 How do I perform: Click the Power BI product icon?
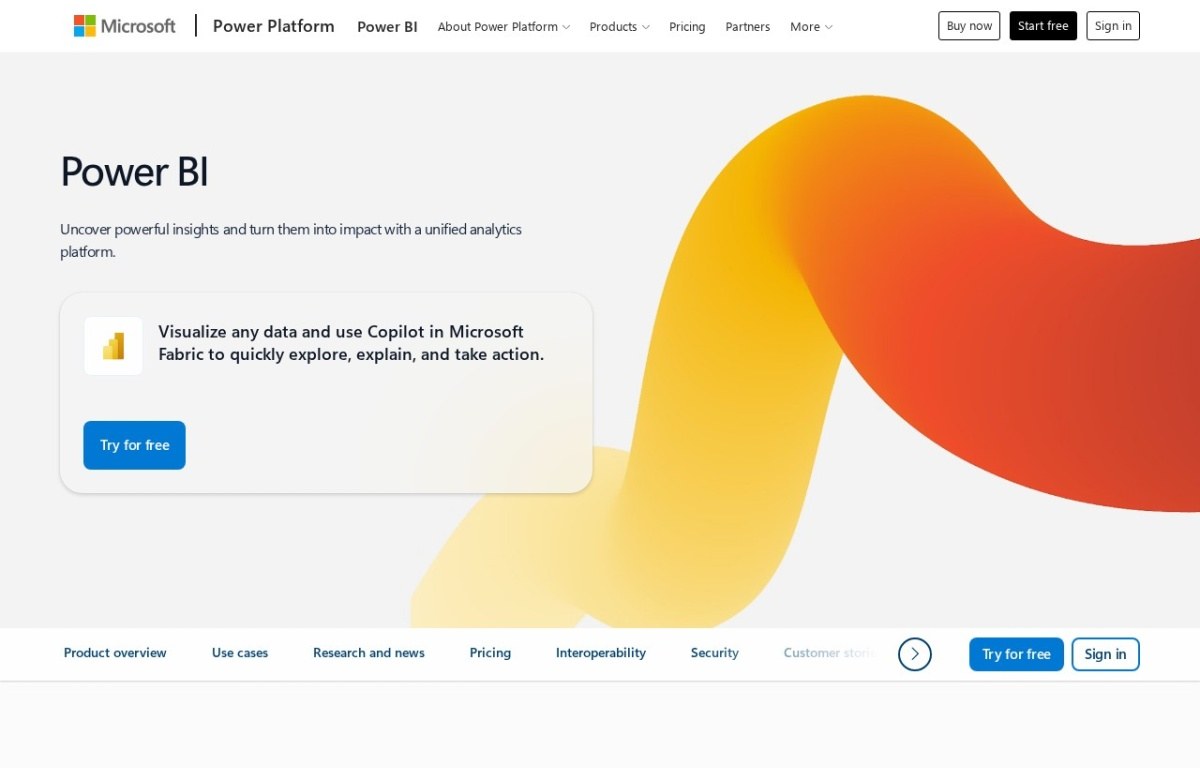(x=113, y=346)
